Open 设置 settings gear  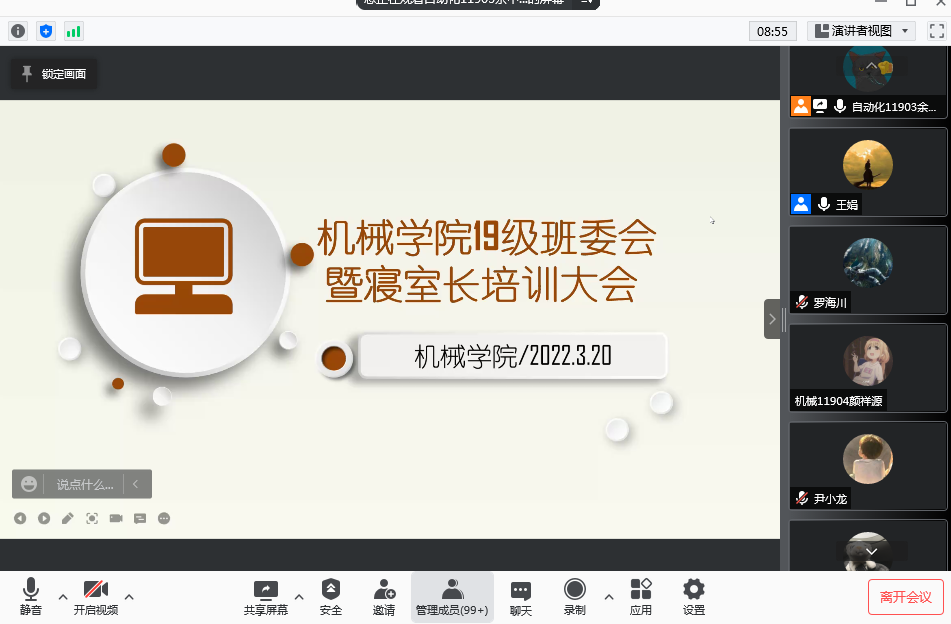(x=693, y=597)
